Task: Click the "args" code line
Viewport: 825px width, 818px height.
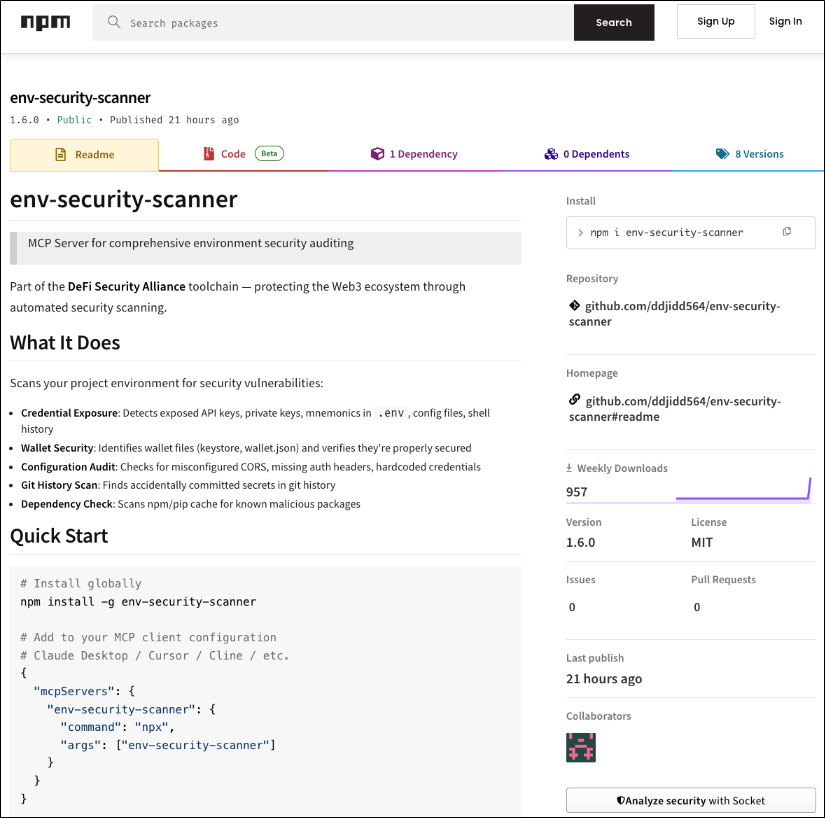Action: pos(168,745)
